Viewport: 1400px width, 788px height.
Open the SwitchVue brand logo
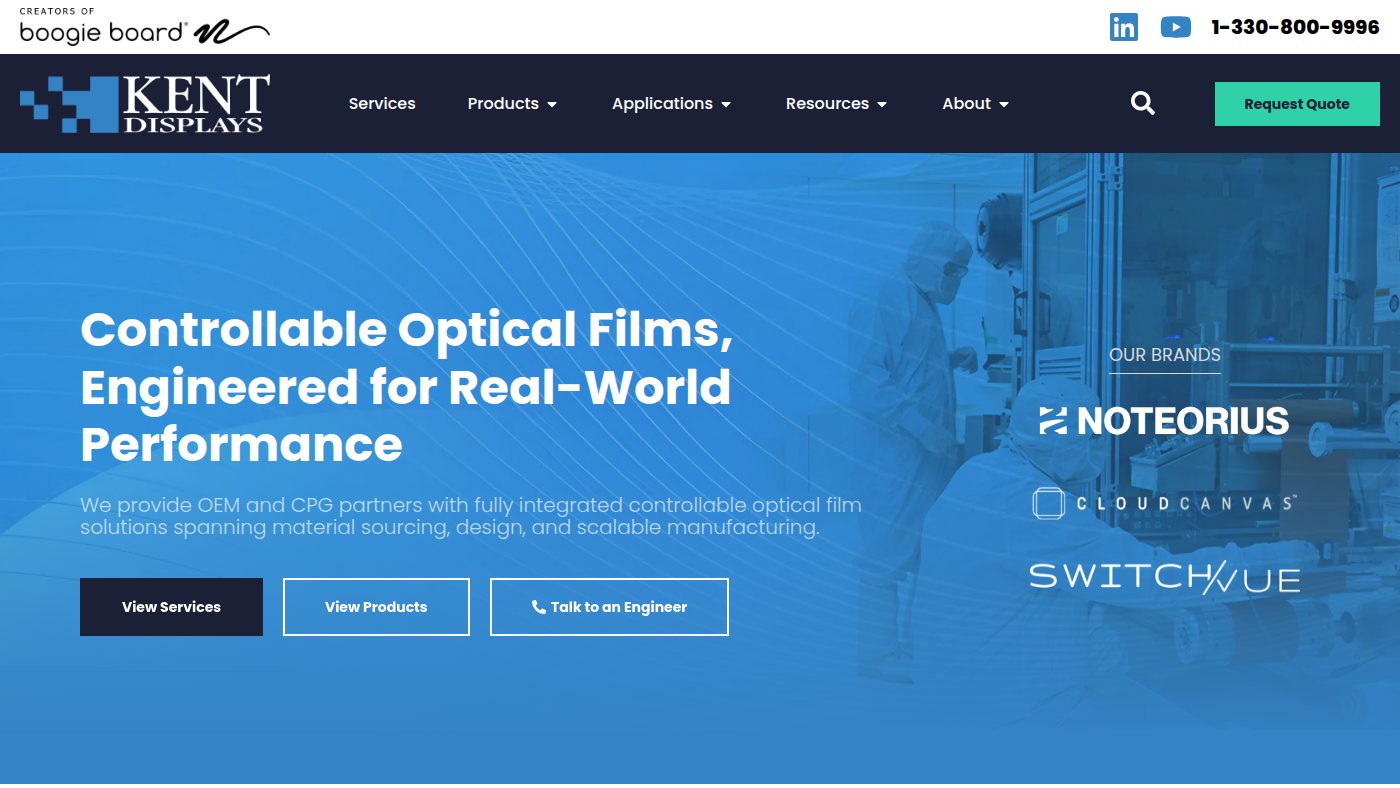(x=1164, y=578)
